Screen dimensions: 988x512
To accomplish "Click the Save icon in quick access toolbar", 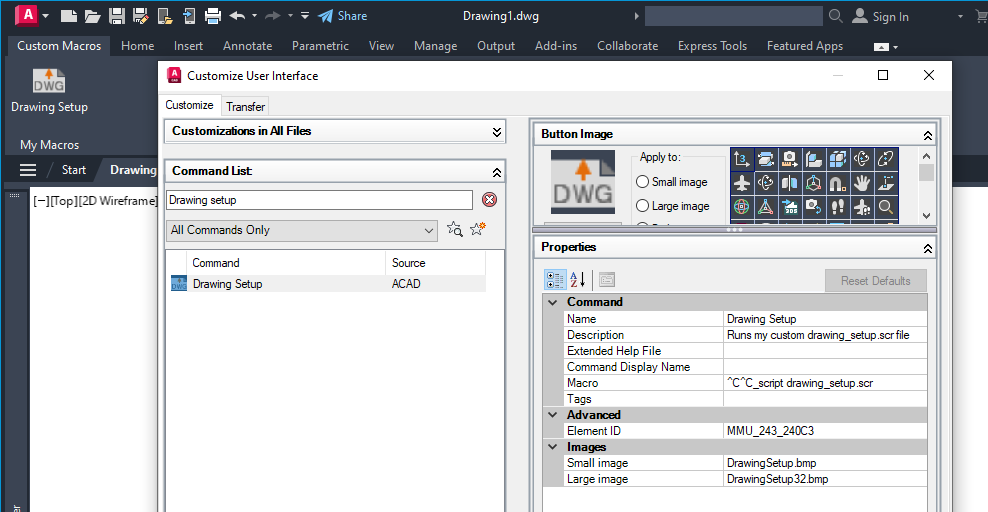I will click(x=117, y=16).
